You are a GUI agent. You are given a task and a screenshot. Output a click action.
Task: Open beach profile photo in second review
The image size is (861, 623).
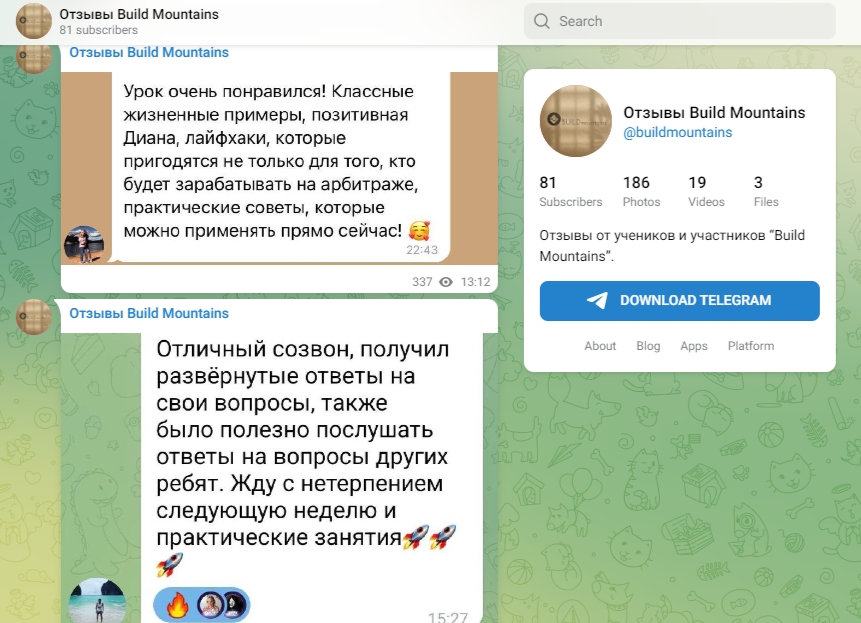pyautogui.click(x=97, y=600)
